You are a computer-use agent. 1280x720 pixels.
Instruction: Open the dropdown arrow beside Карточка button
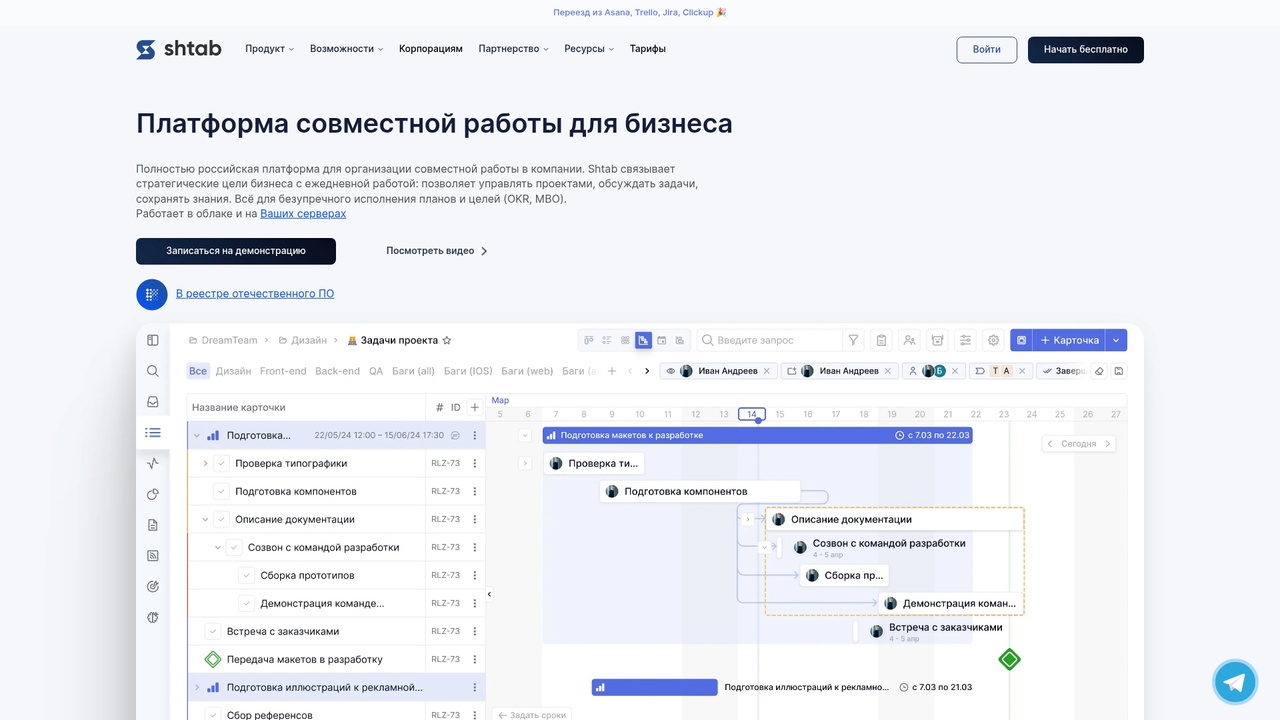(1115, 340)
